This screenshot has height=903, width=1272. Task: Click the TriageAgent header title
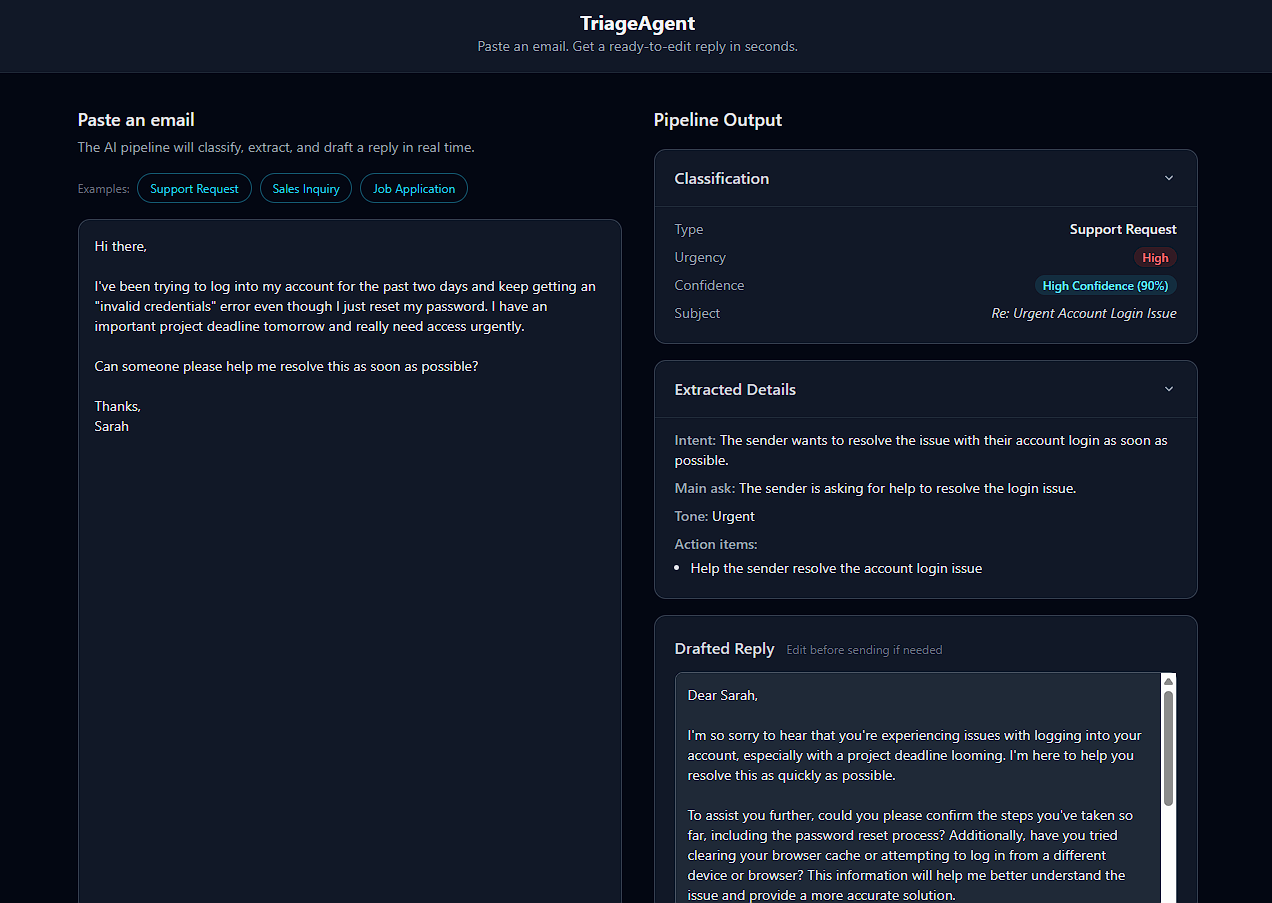click(x=636, y=22)
